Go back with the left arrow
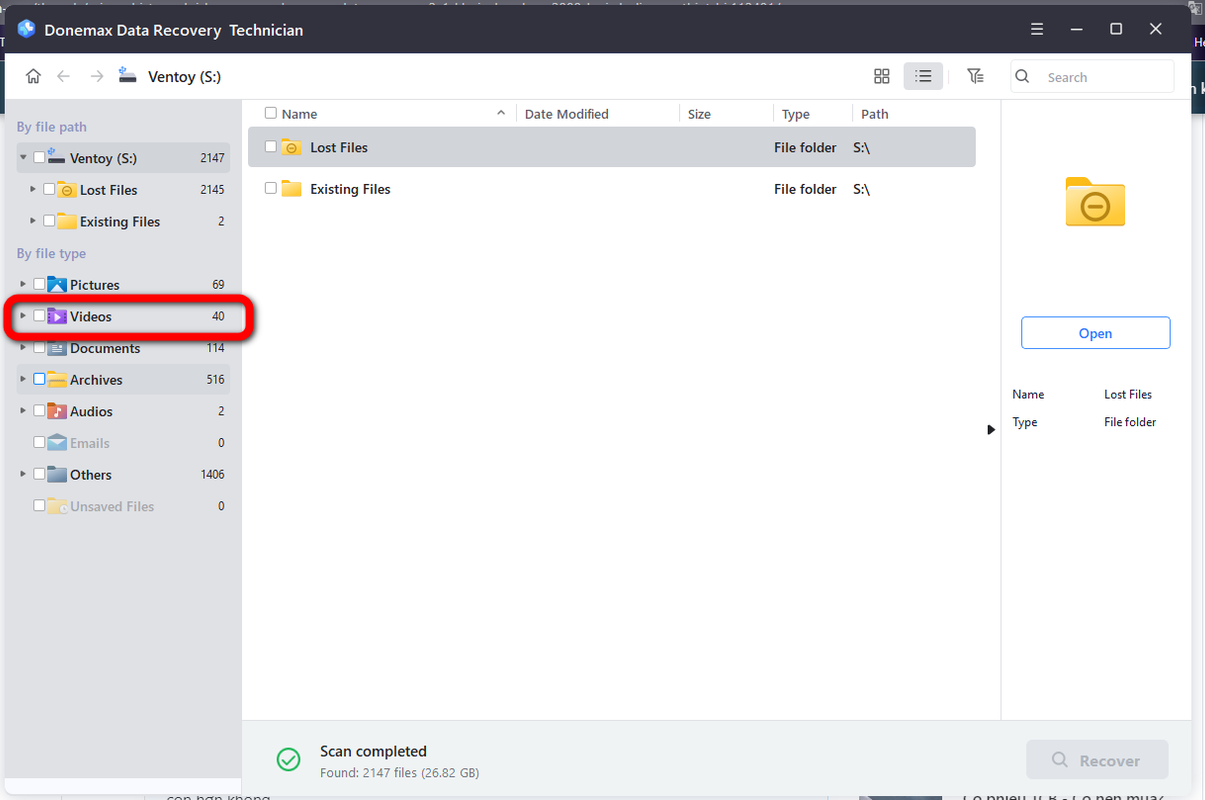The width and height of the screenshot is (1205, 800). (64, 76)
